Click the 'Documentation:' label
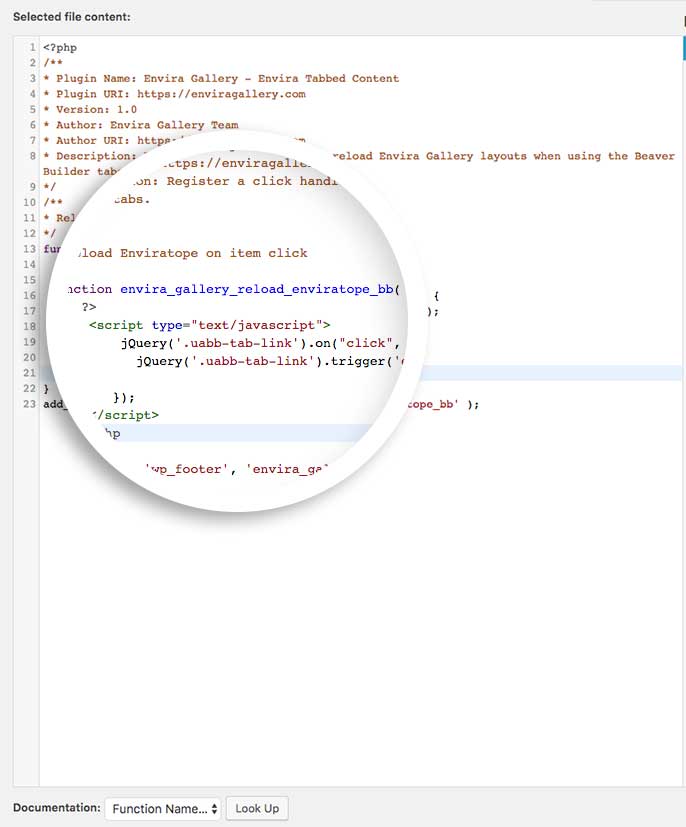The height and width of the screenshot is (827, 686). tap(57, 808)
